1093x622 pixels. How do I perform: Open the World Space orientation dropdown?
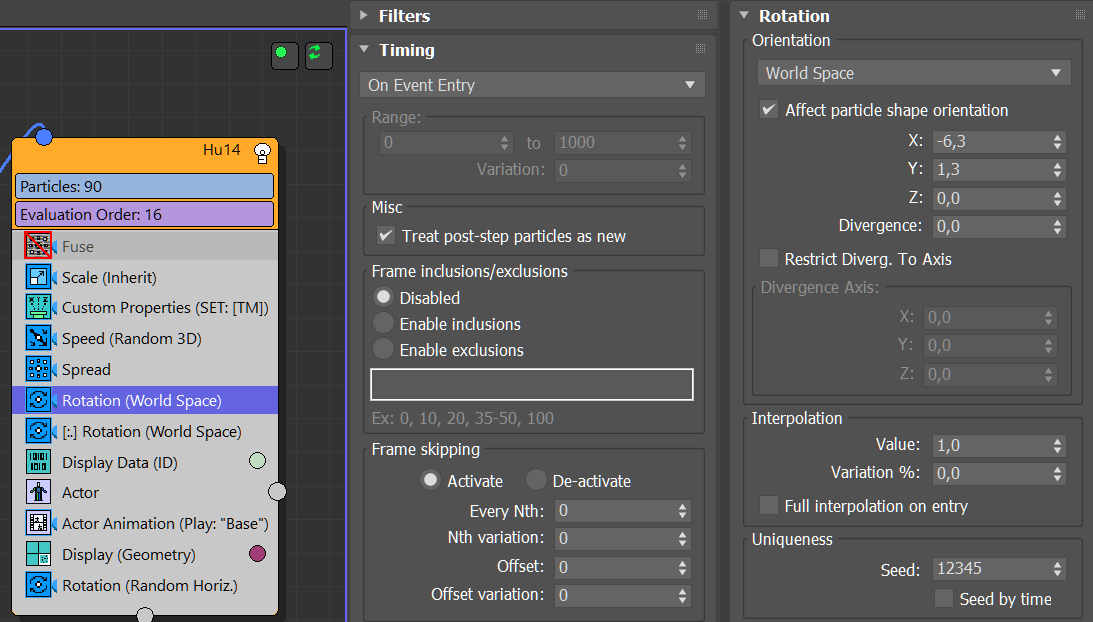913,73
